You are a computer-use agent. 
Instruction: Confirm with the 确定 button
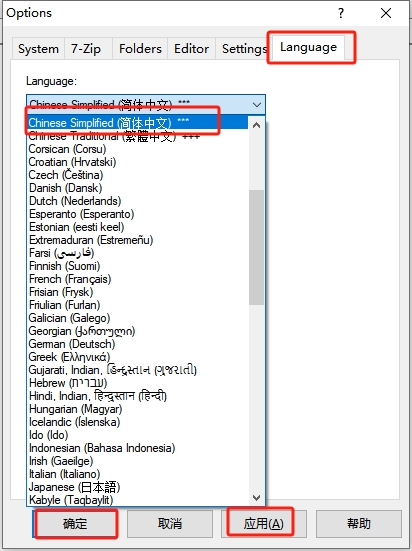click(x=75, y=524)
